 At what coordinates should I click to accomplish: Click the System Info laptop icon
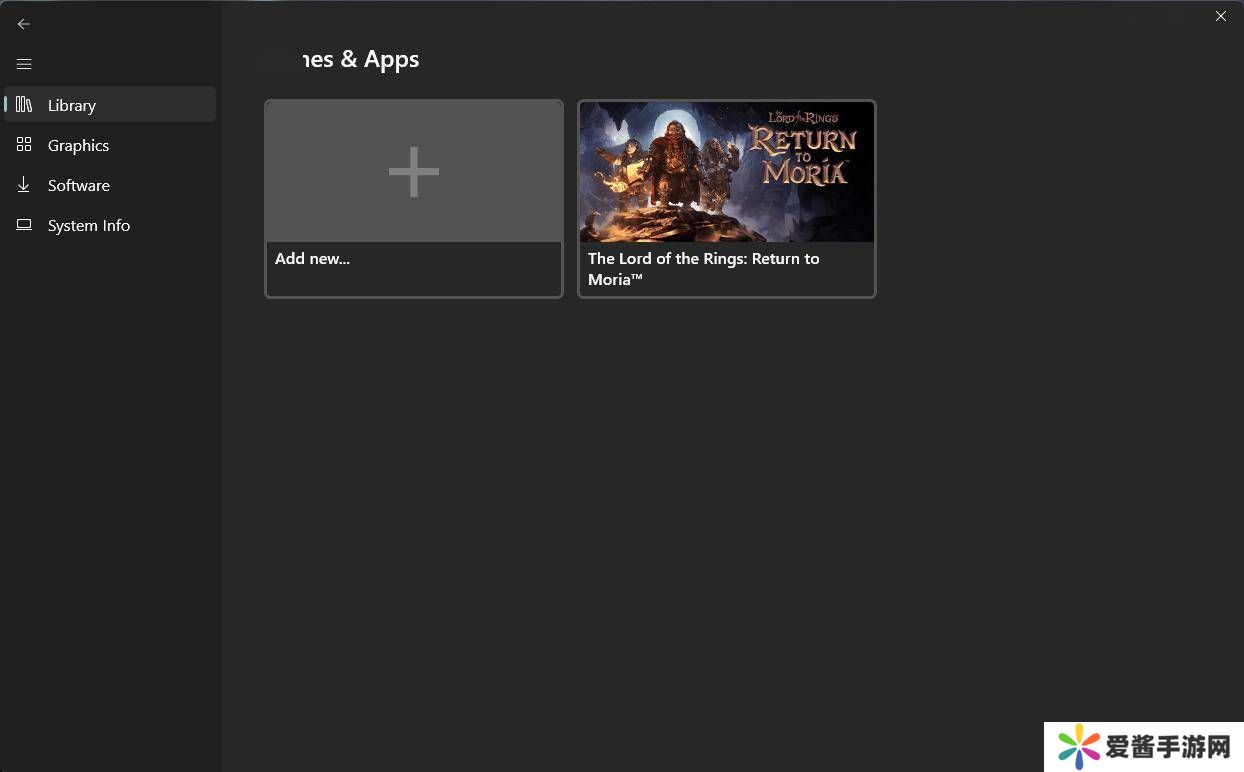24,225
